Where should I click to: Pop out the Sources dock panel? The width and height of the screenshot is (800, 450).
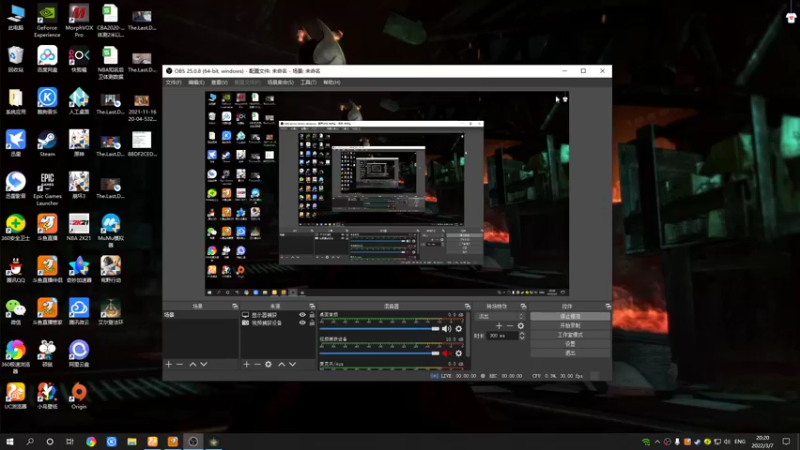click(x=312, y=306)
